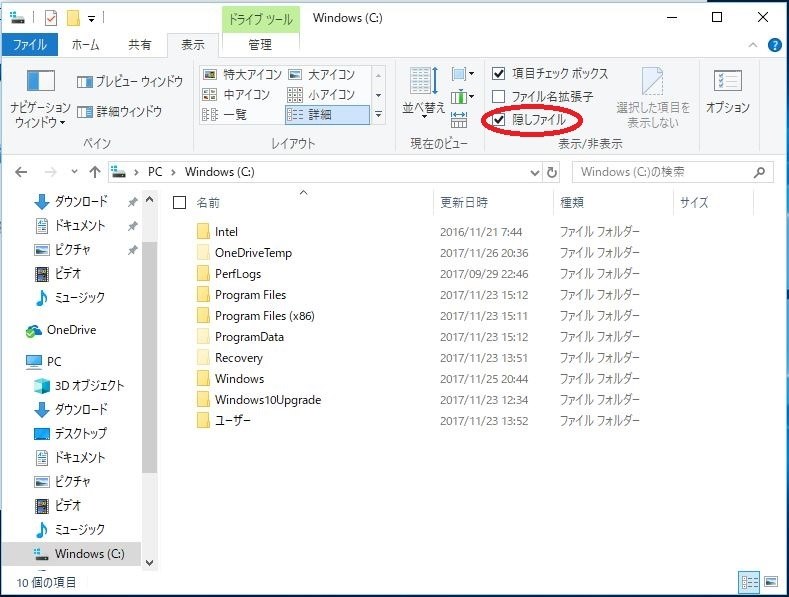Switch to the ホーム tab
Image resolution: width=789 pixels, height=597 pixels.
click(86, 45)
